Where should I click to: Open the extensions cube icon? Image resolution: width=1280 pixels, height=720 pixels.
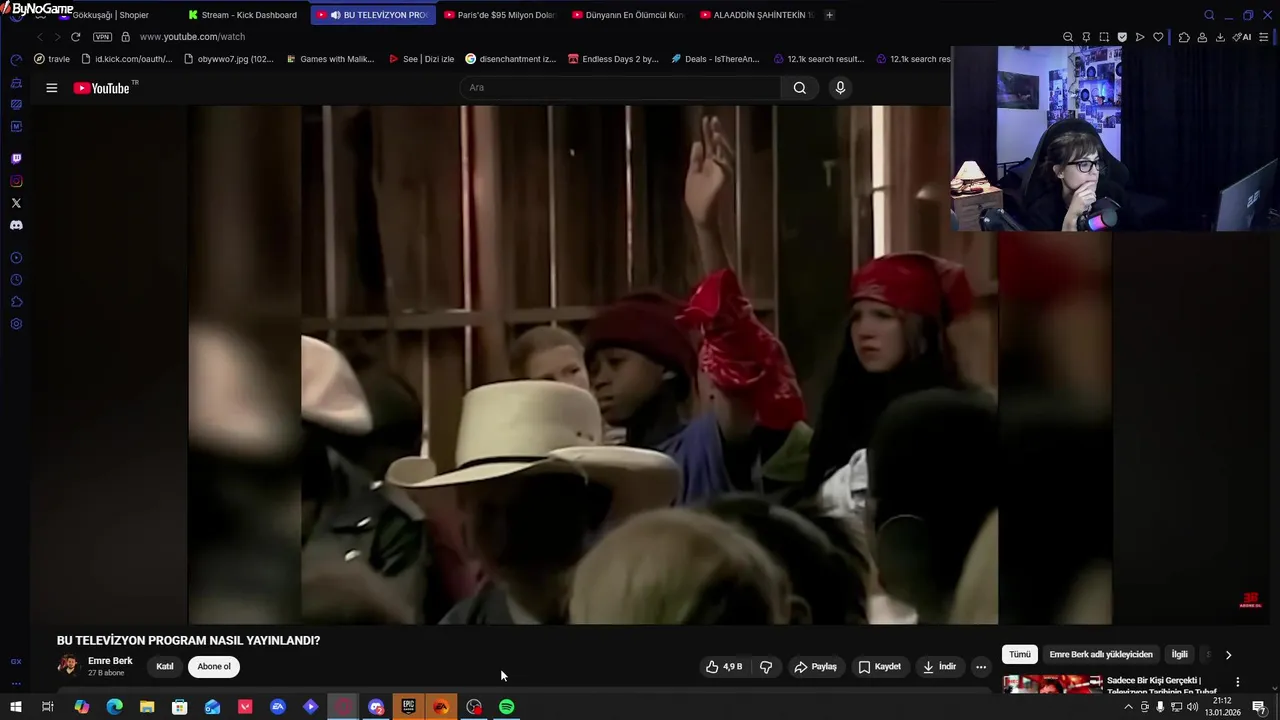coord(1184,37)
